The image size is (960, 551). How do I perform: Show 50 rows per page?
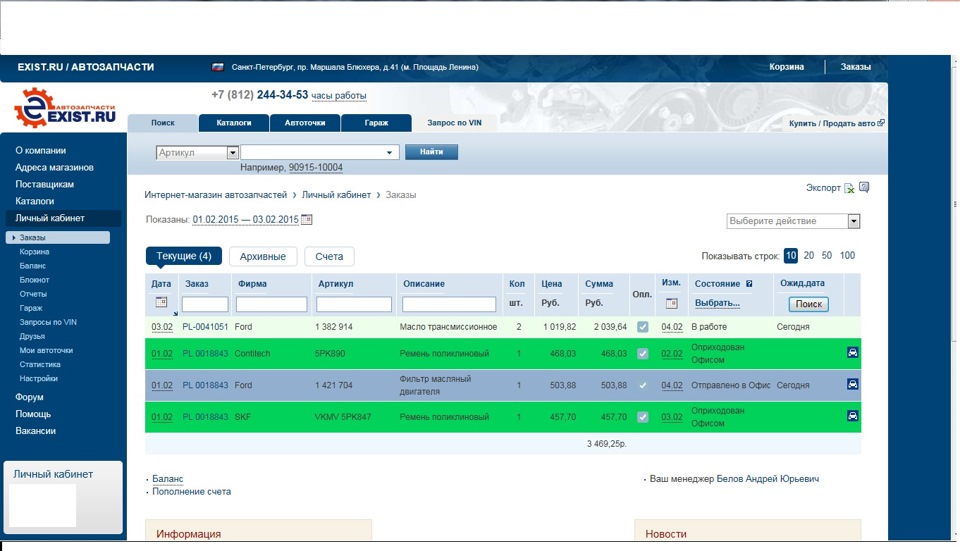click(827, 255)
